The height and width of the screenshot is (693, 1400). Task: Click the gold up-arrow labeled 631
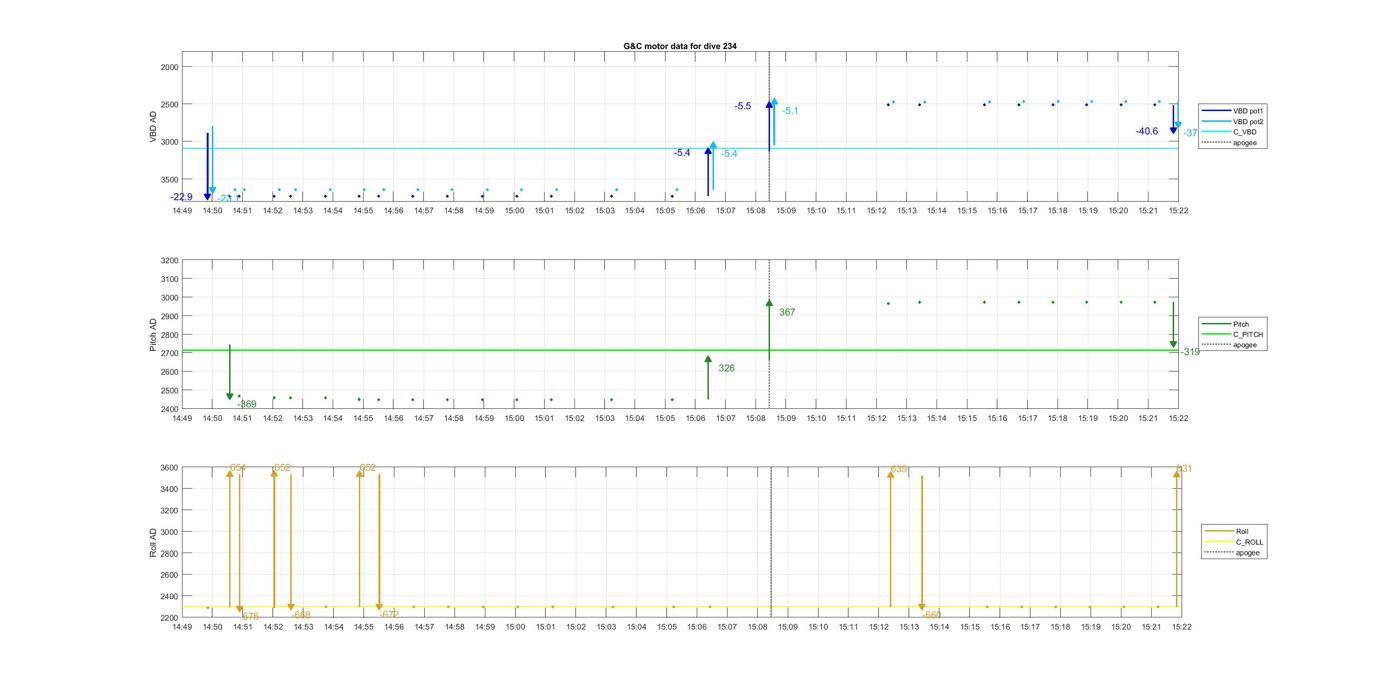coord(1177,538)
